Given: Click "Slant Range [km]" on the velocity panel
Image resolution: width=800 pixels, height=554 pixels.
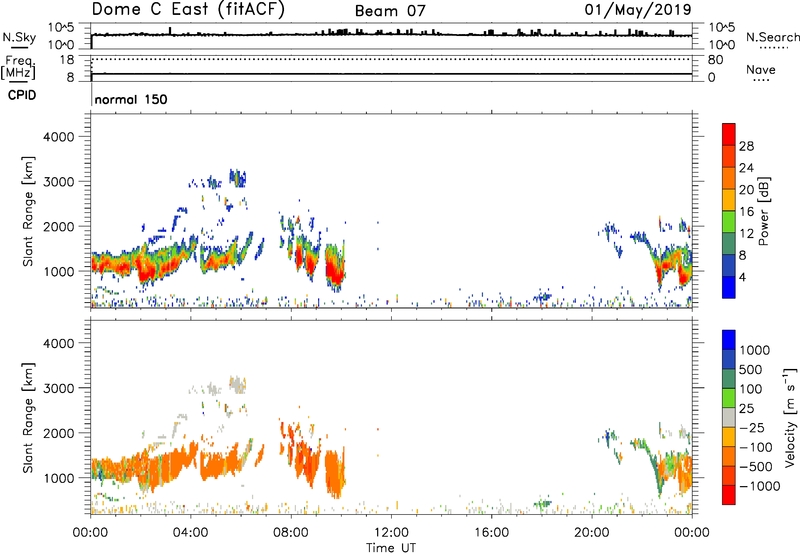Looking at the screenshot, I should point(28,418).
